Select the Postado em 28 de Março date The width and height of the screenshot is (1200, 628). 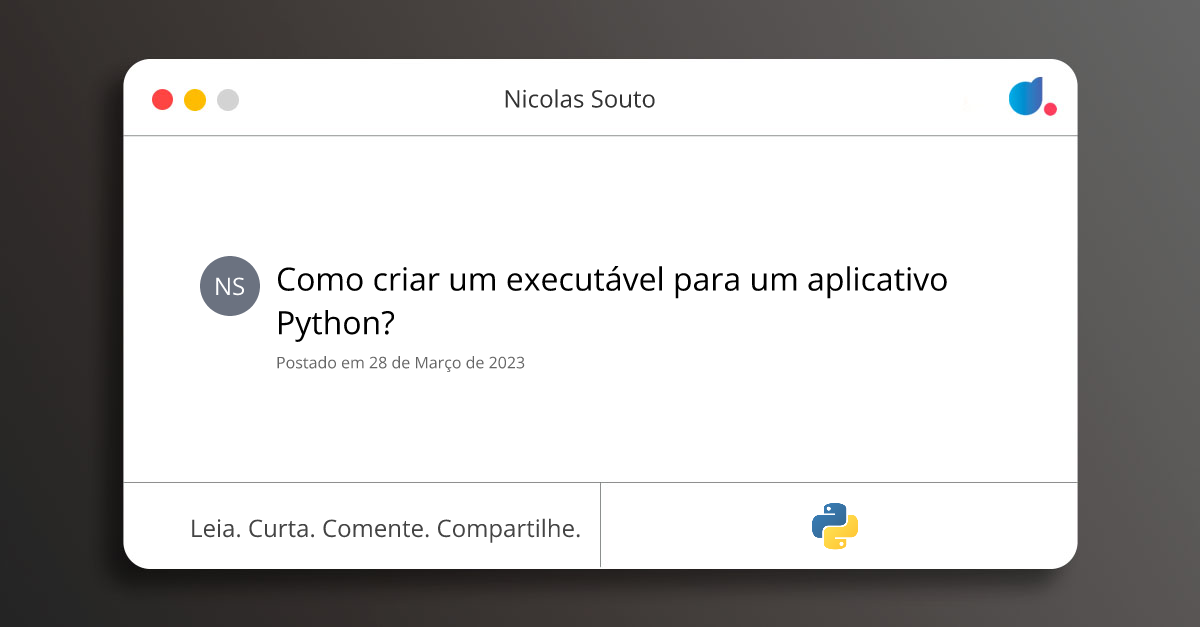pos(400,363)
